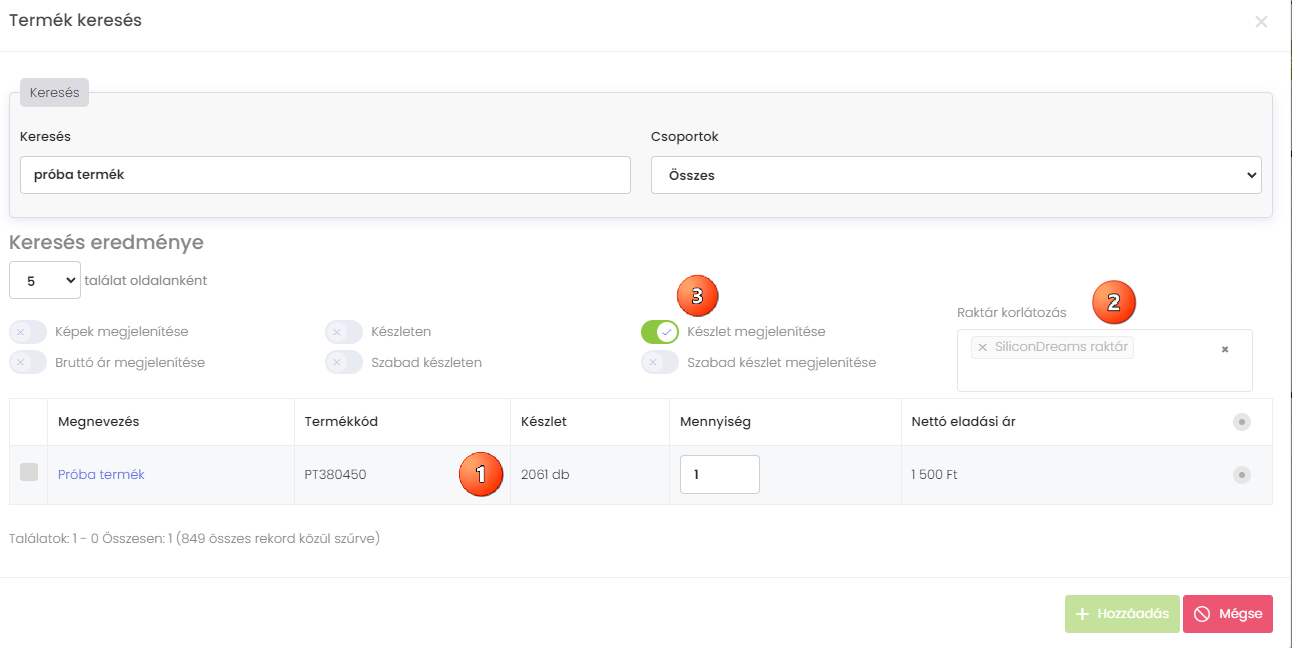Image resolution: width=1292 pixels, height=648 pixels.
Task: Click red marker number 3
Action: (x=698, y=296)
